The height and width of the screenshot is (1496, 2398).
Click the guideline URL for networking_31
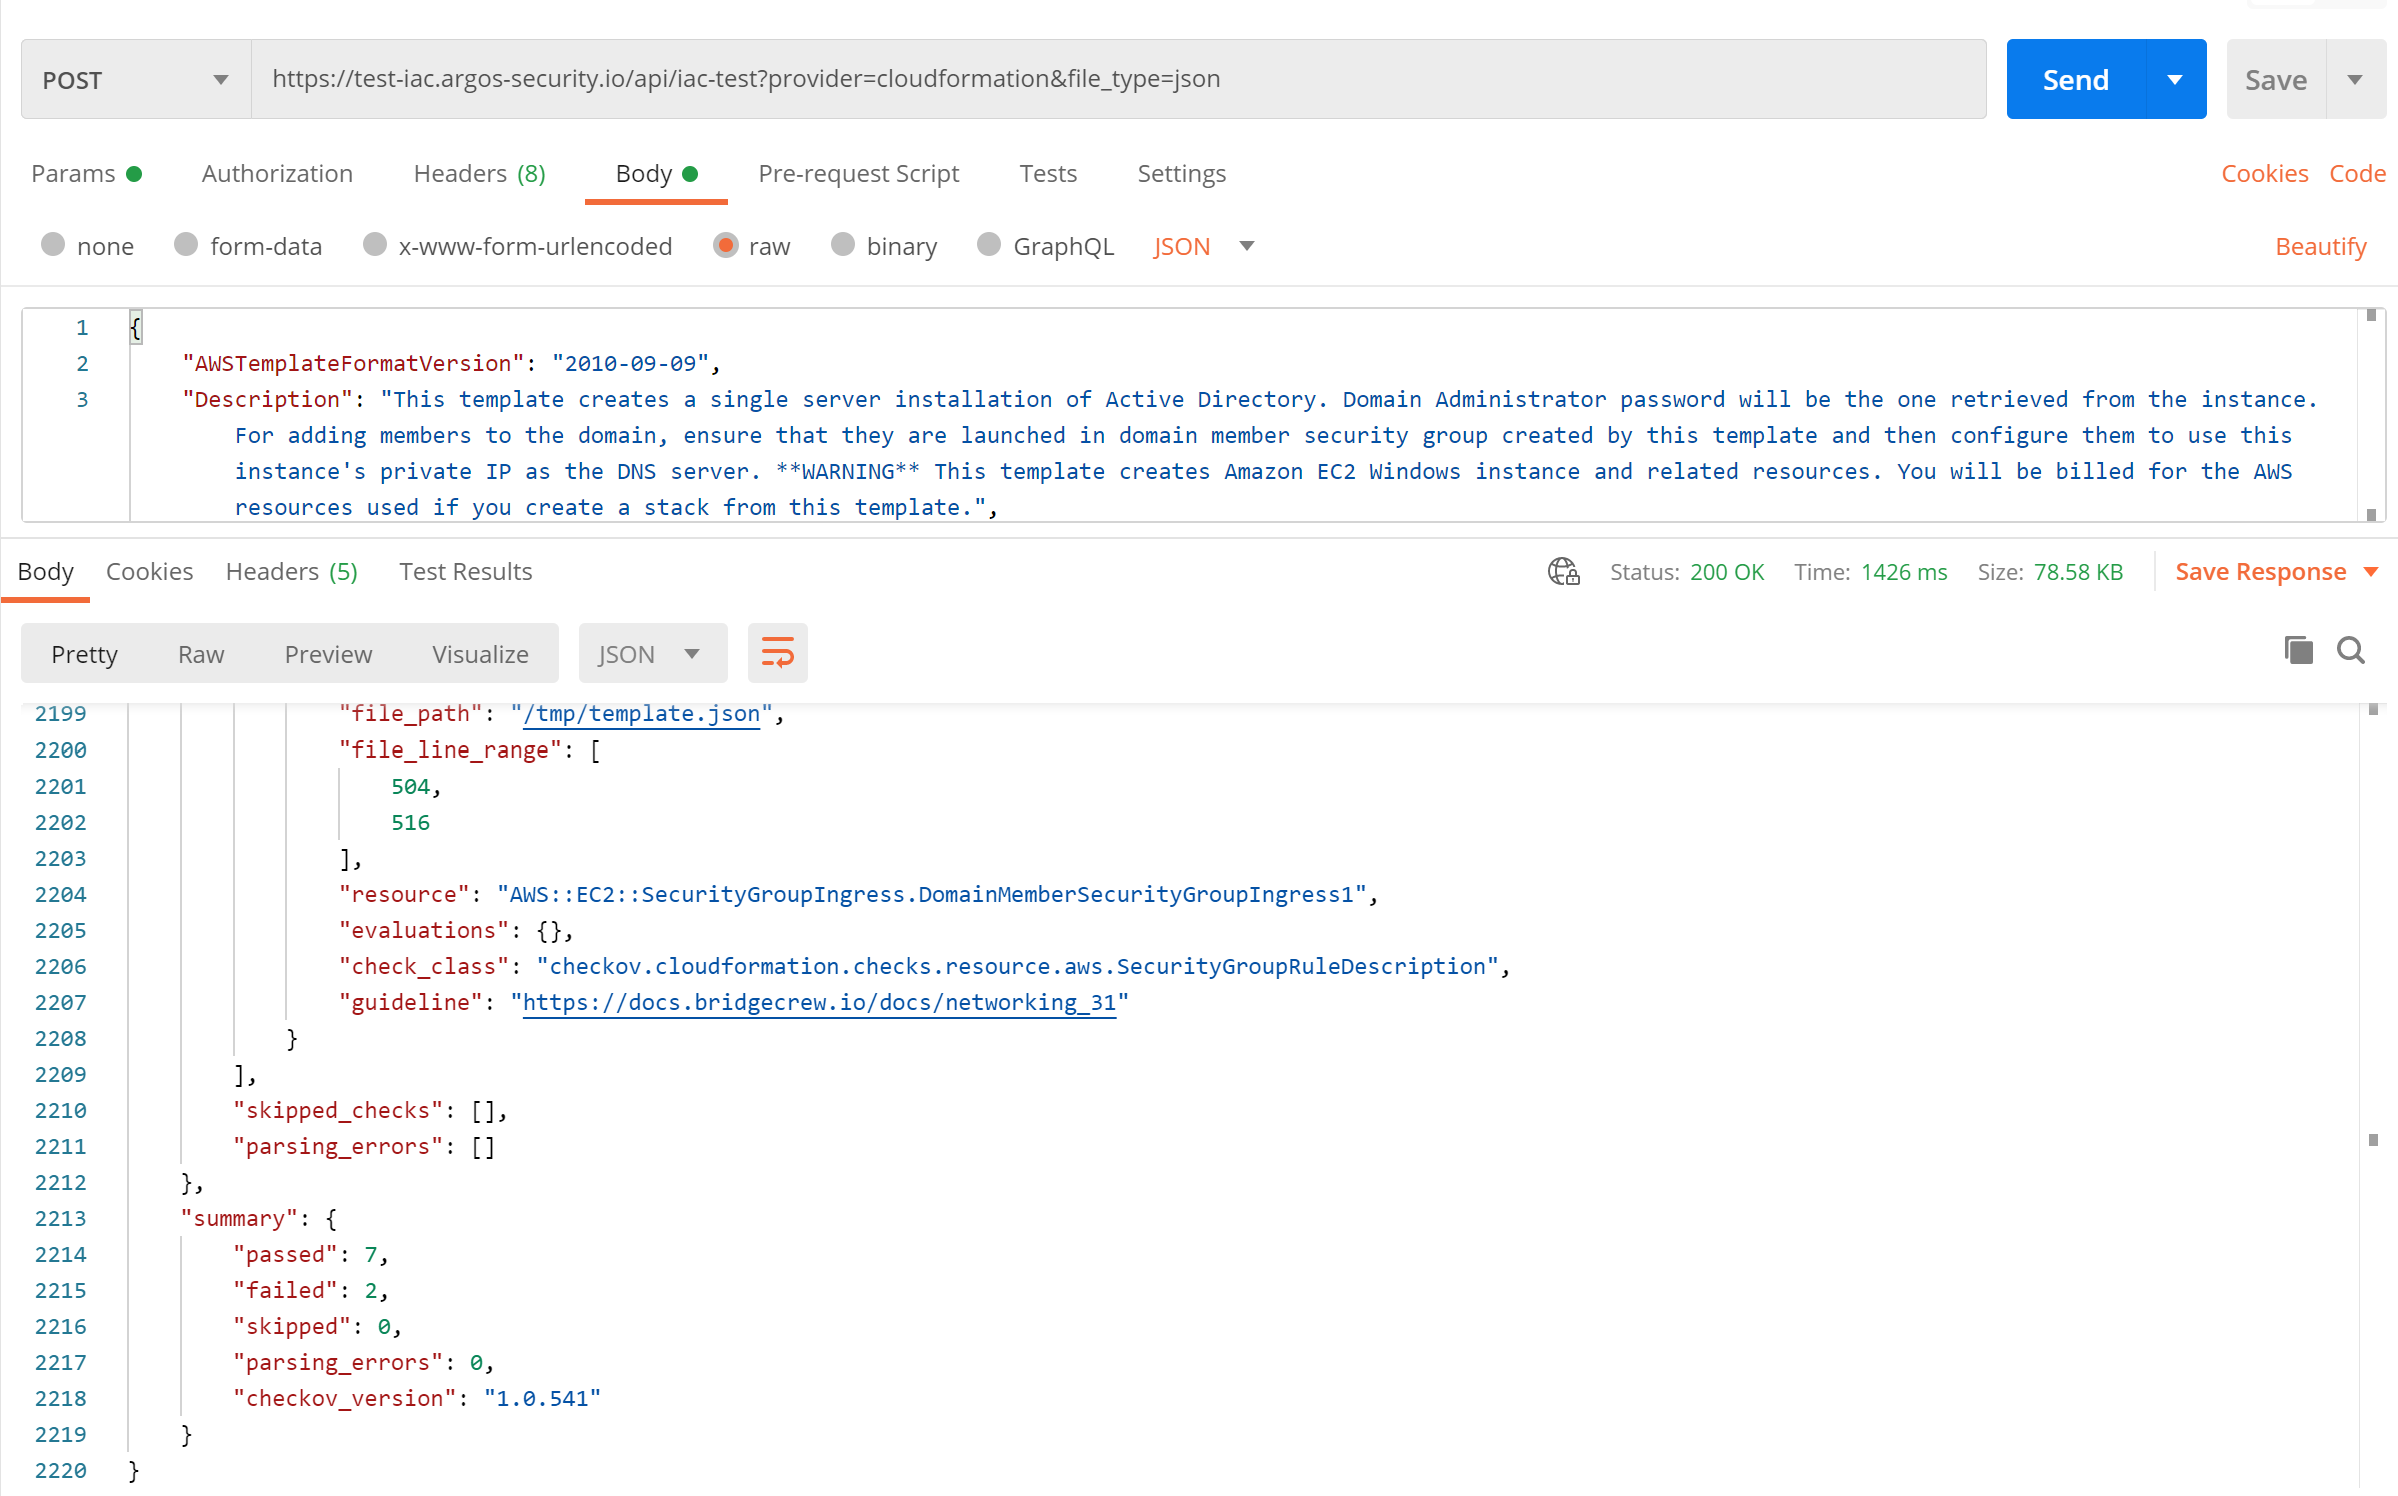[820, 1001]
